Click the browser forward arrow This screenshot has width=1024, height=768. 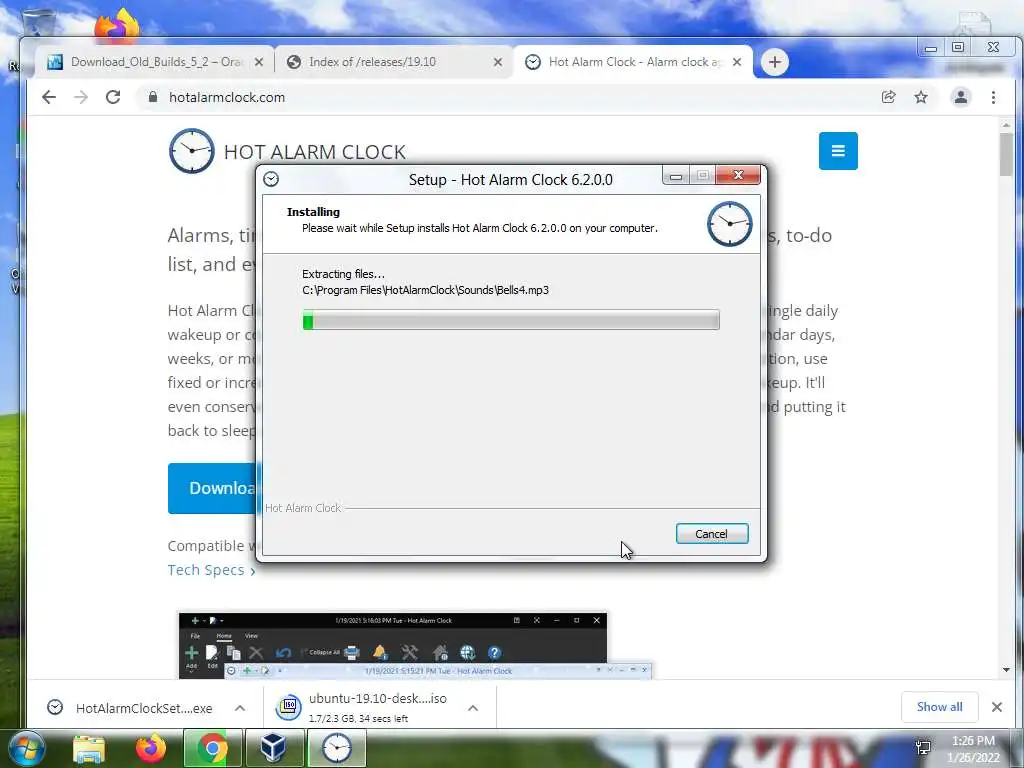(81, 97)
